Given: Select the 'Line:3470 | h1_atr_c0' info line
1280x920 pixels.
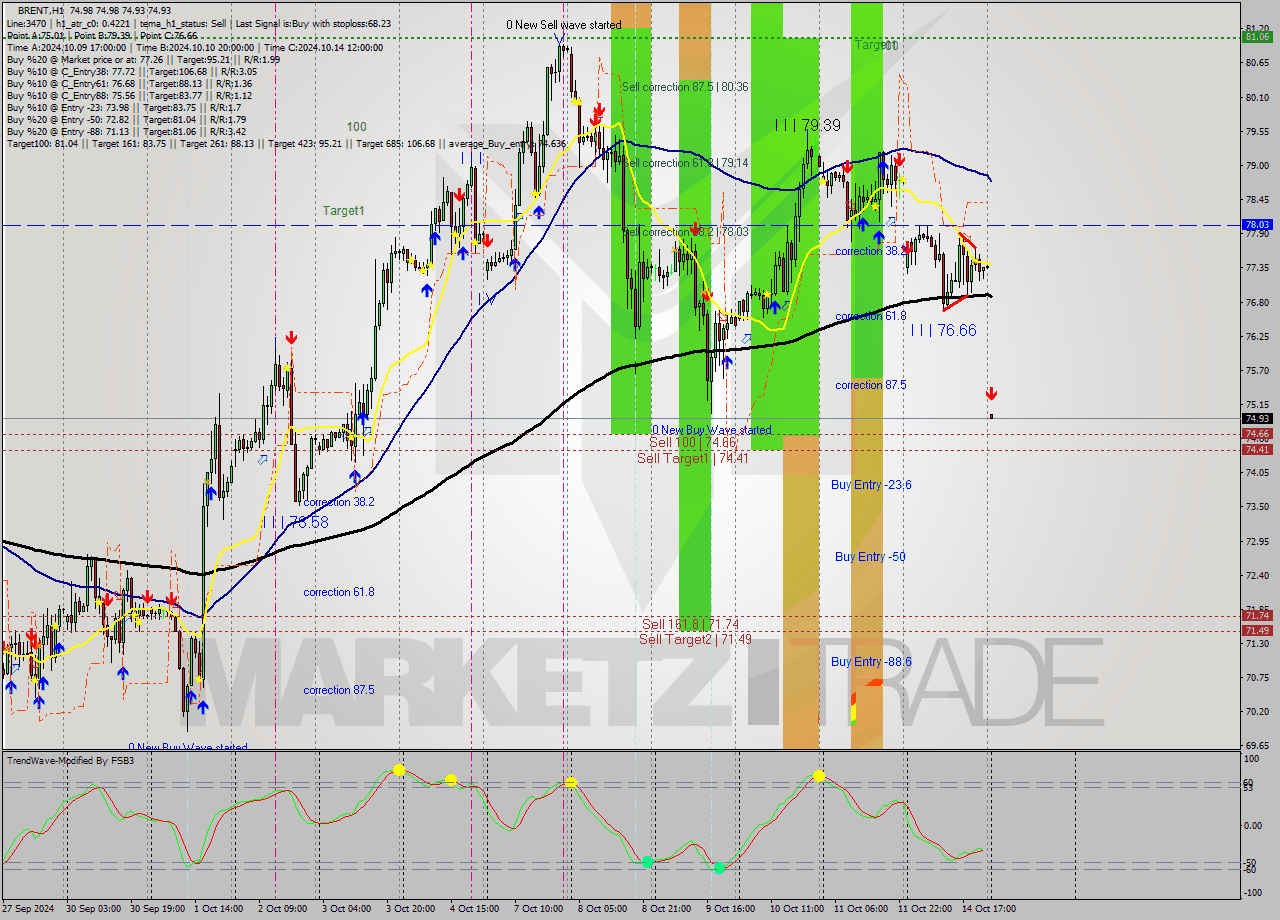Looking at the screenshot, I should (198, 23).
